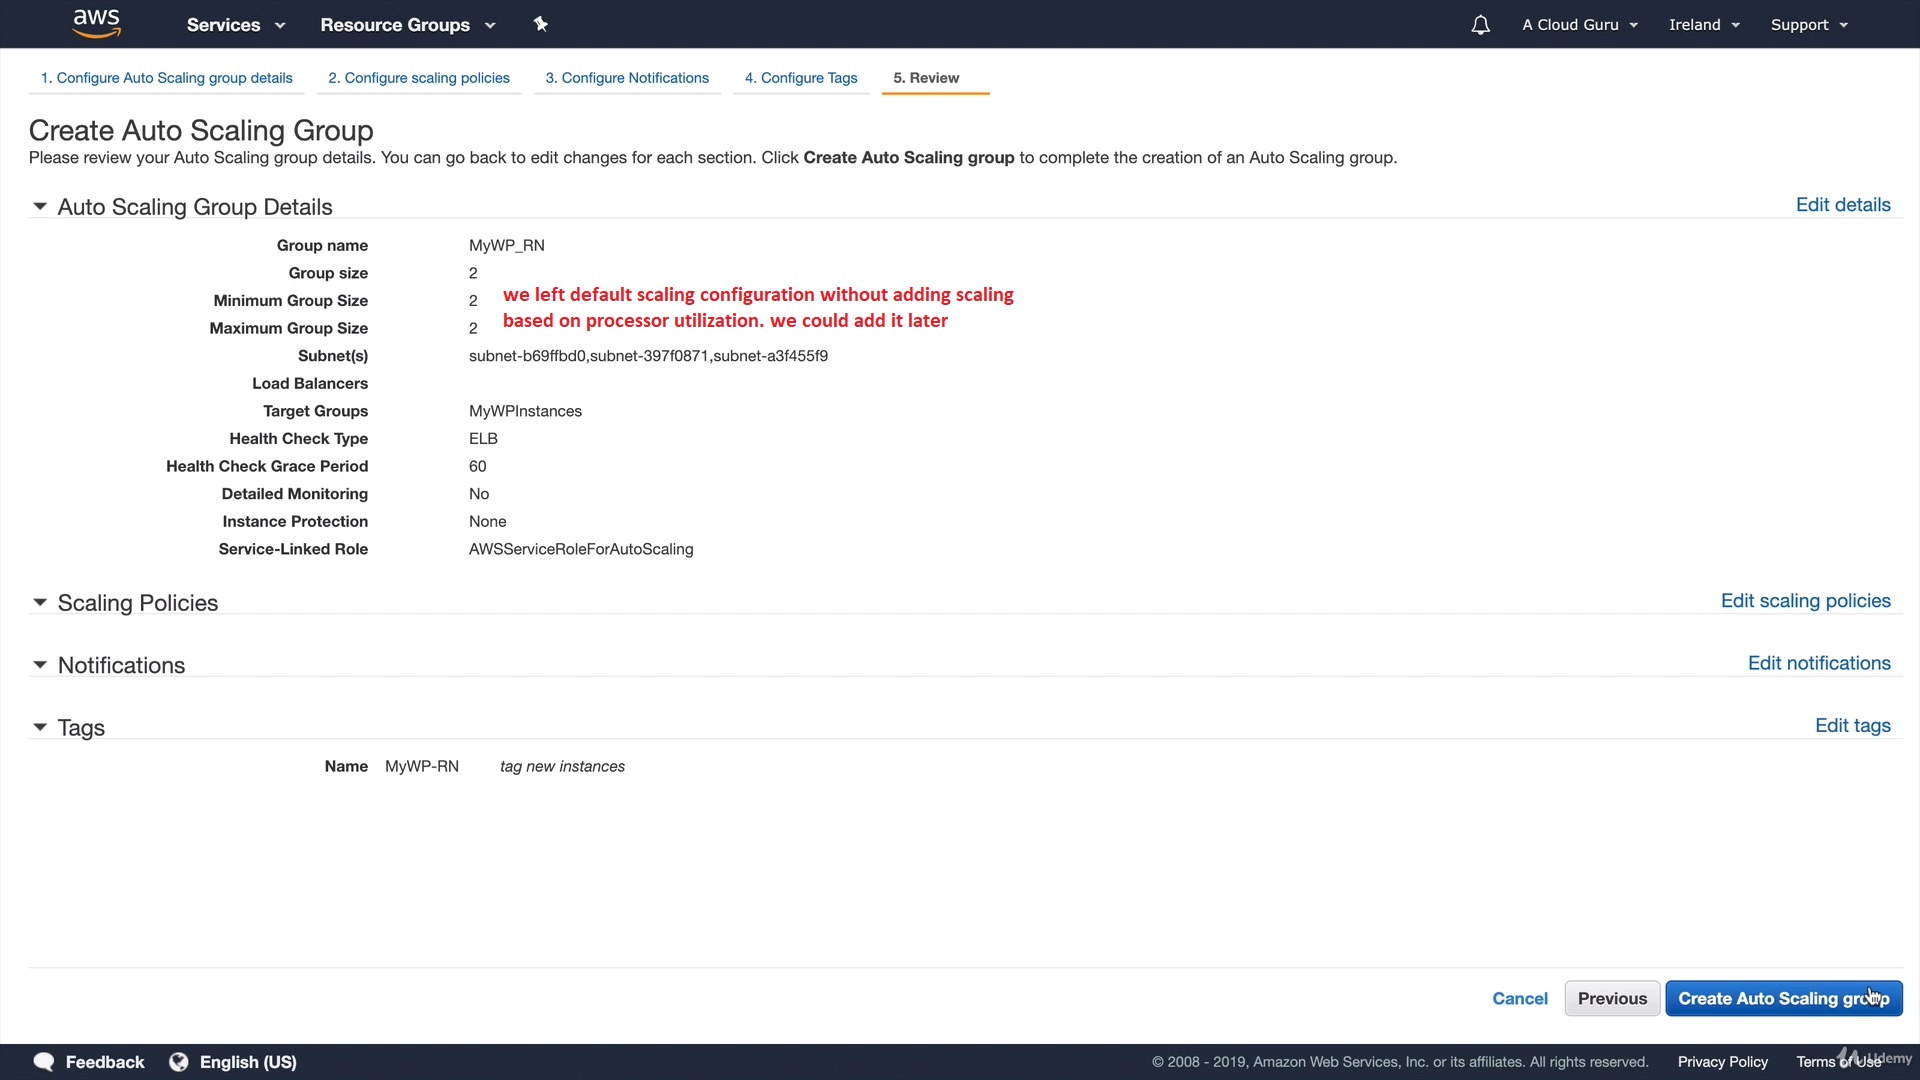Click the Edit scaling policies link

(1805, 601)
